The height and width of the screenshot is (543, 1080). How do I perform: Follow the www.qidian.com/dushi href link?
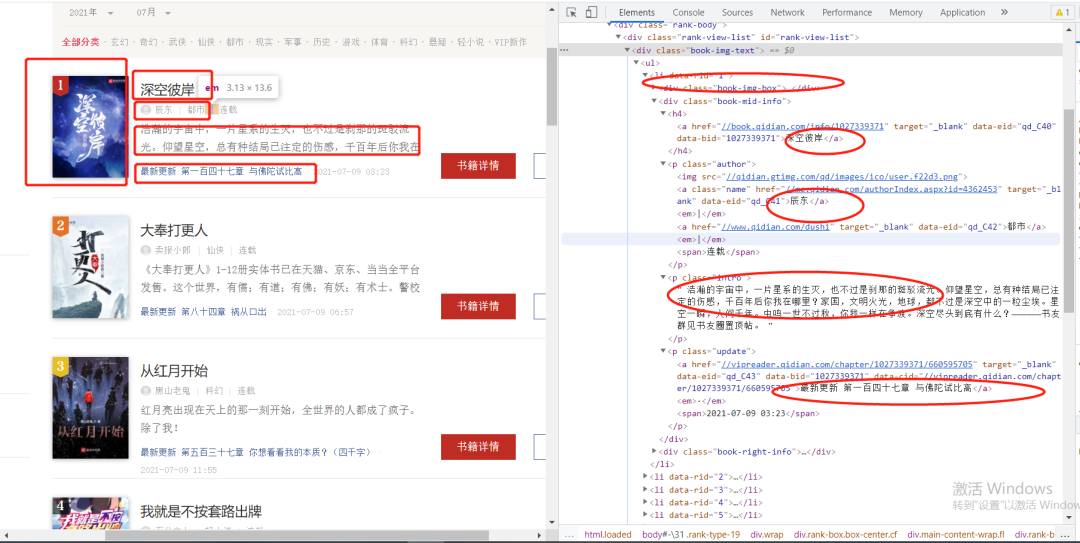[x=776, y=226]
